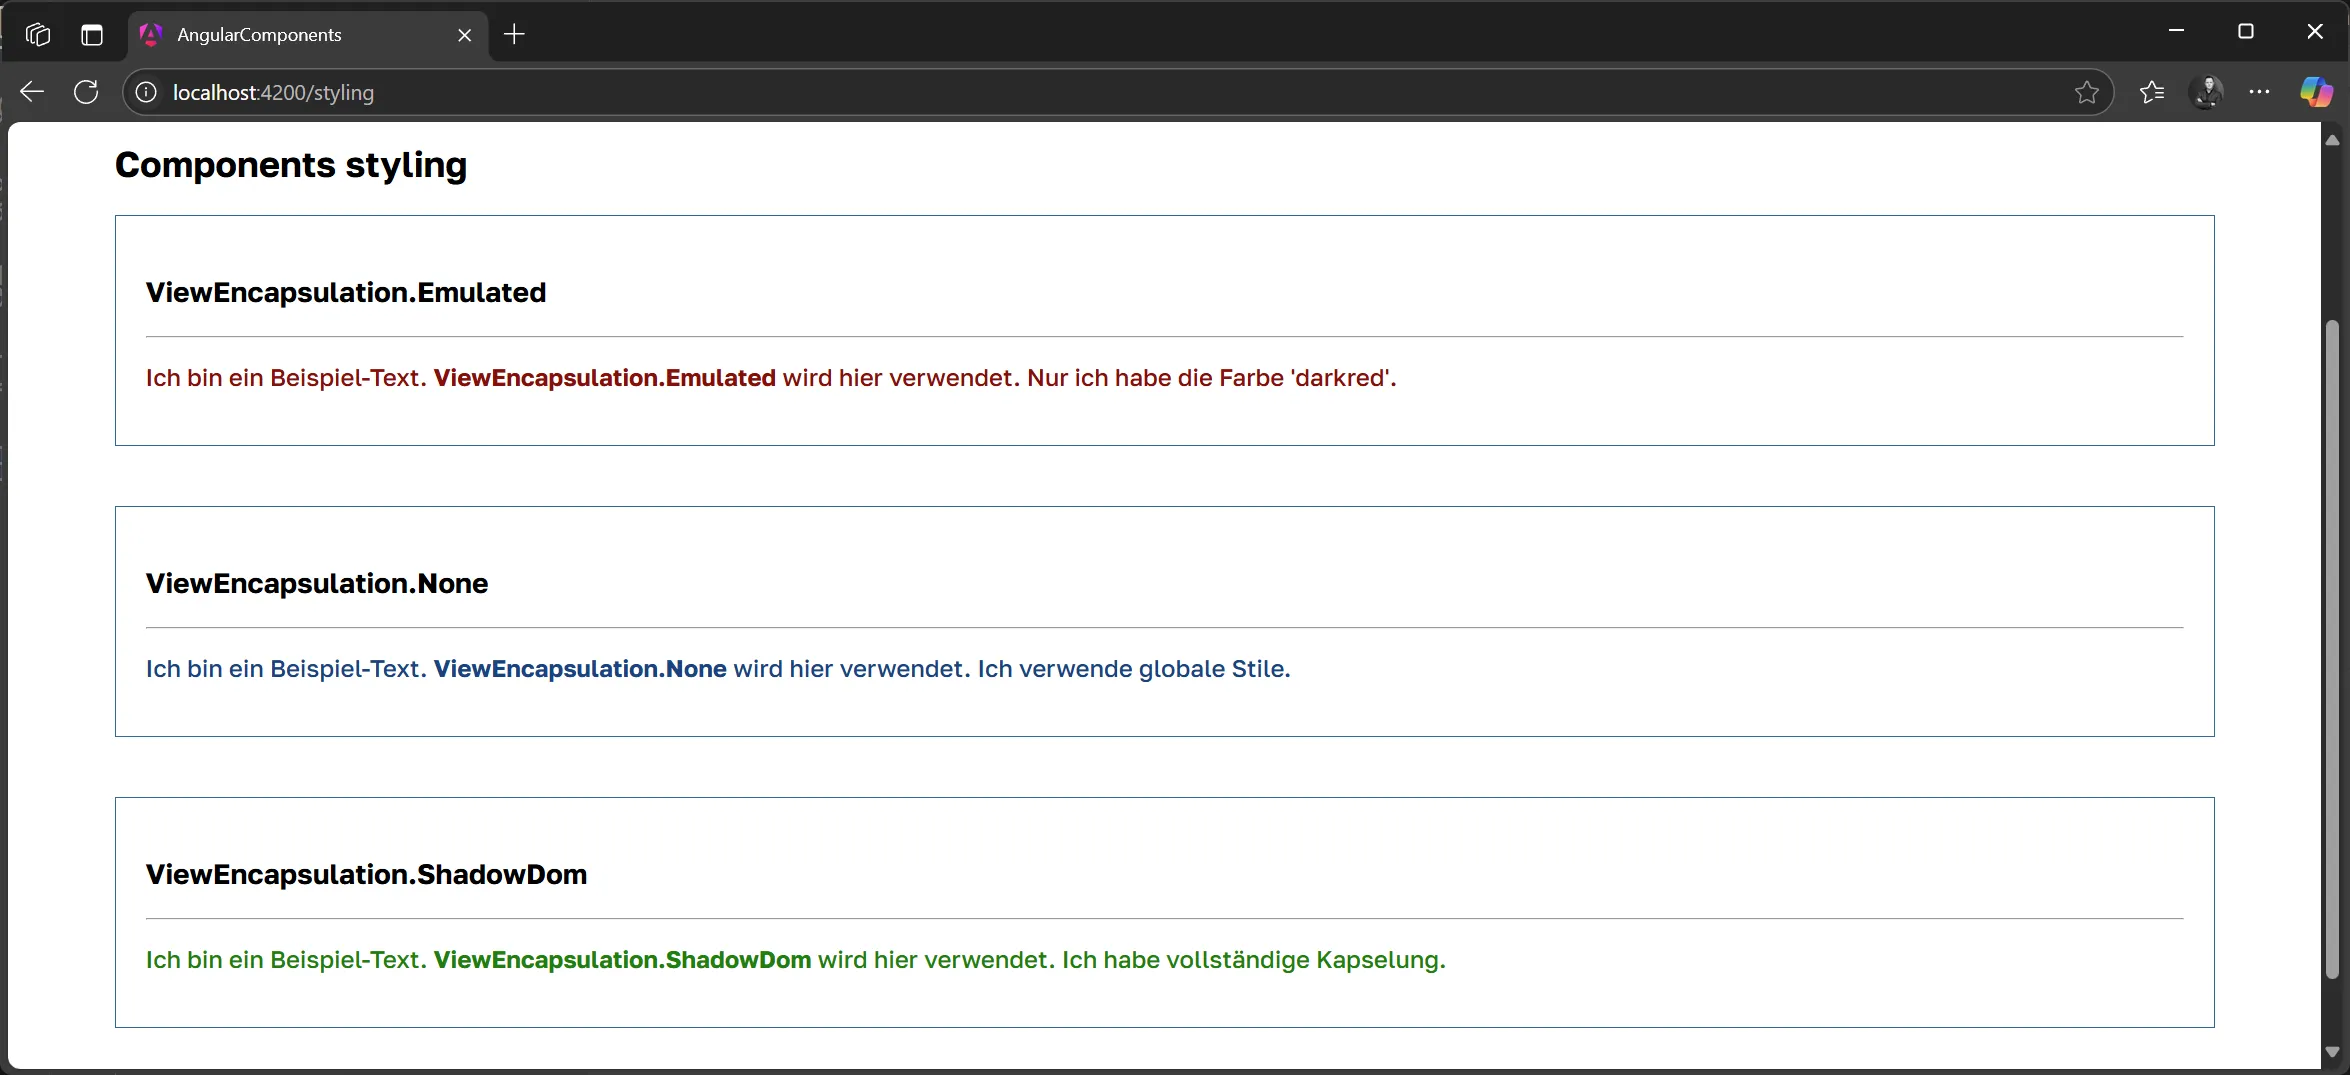
Task: Add this page to favorites star
Action: pos(2086,92)
